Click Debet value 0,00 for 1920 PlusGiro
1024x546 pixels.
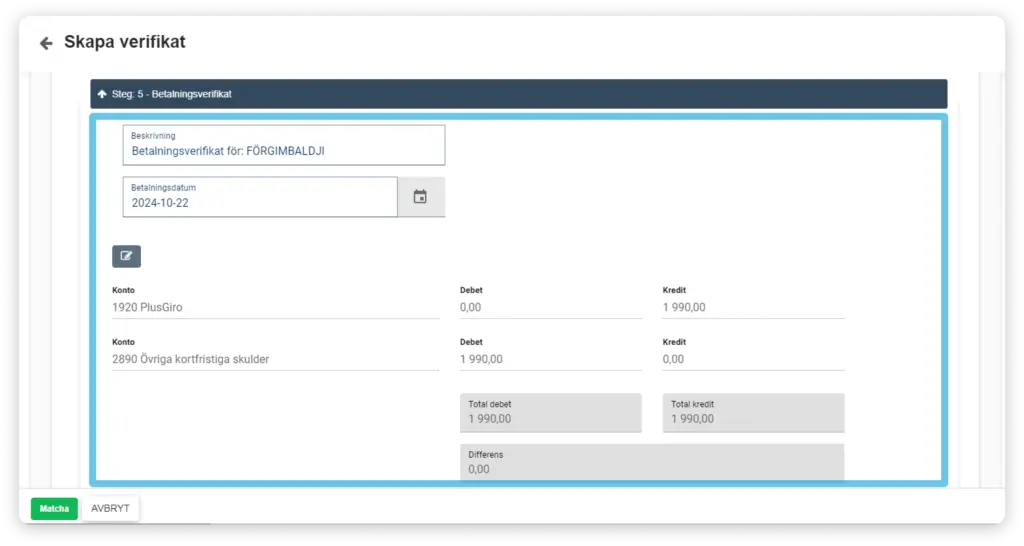[x=551, y=307]
